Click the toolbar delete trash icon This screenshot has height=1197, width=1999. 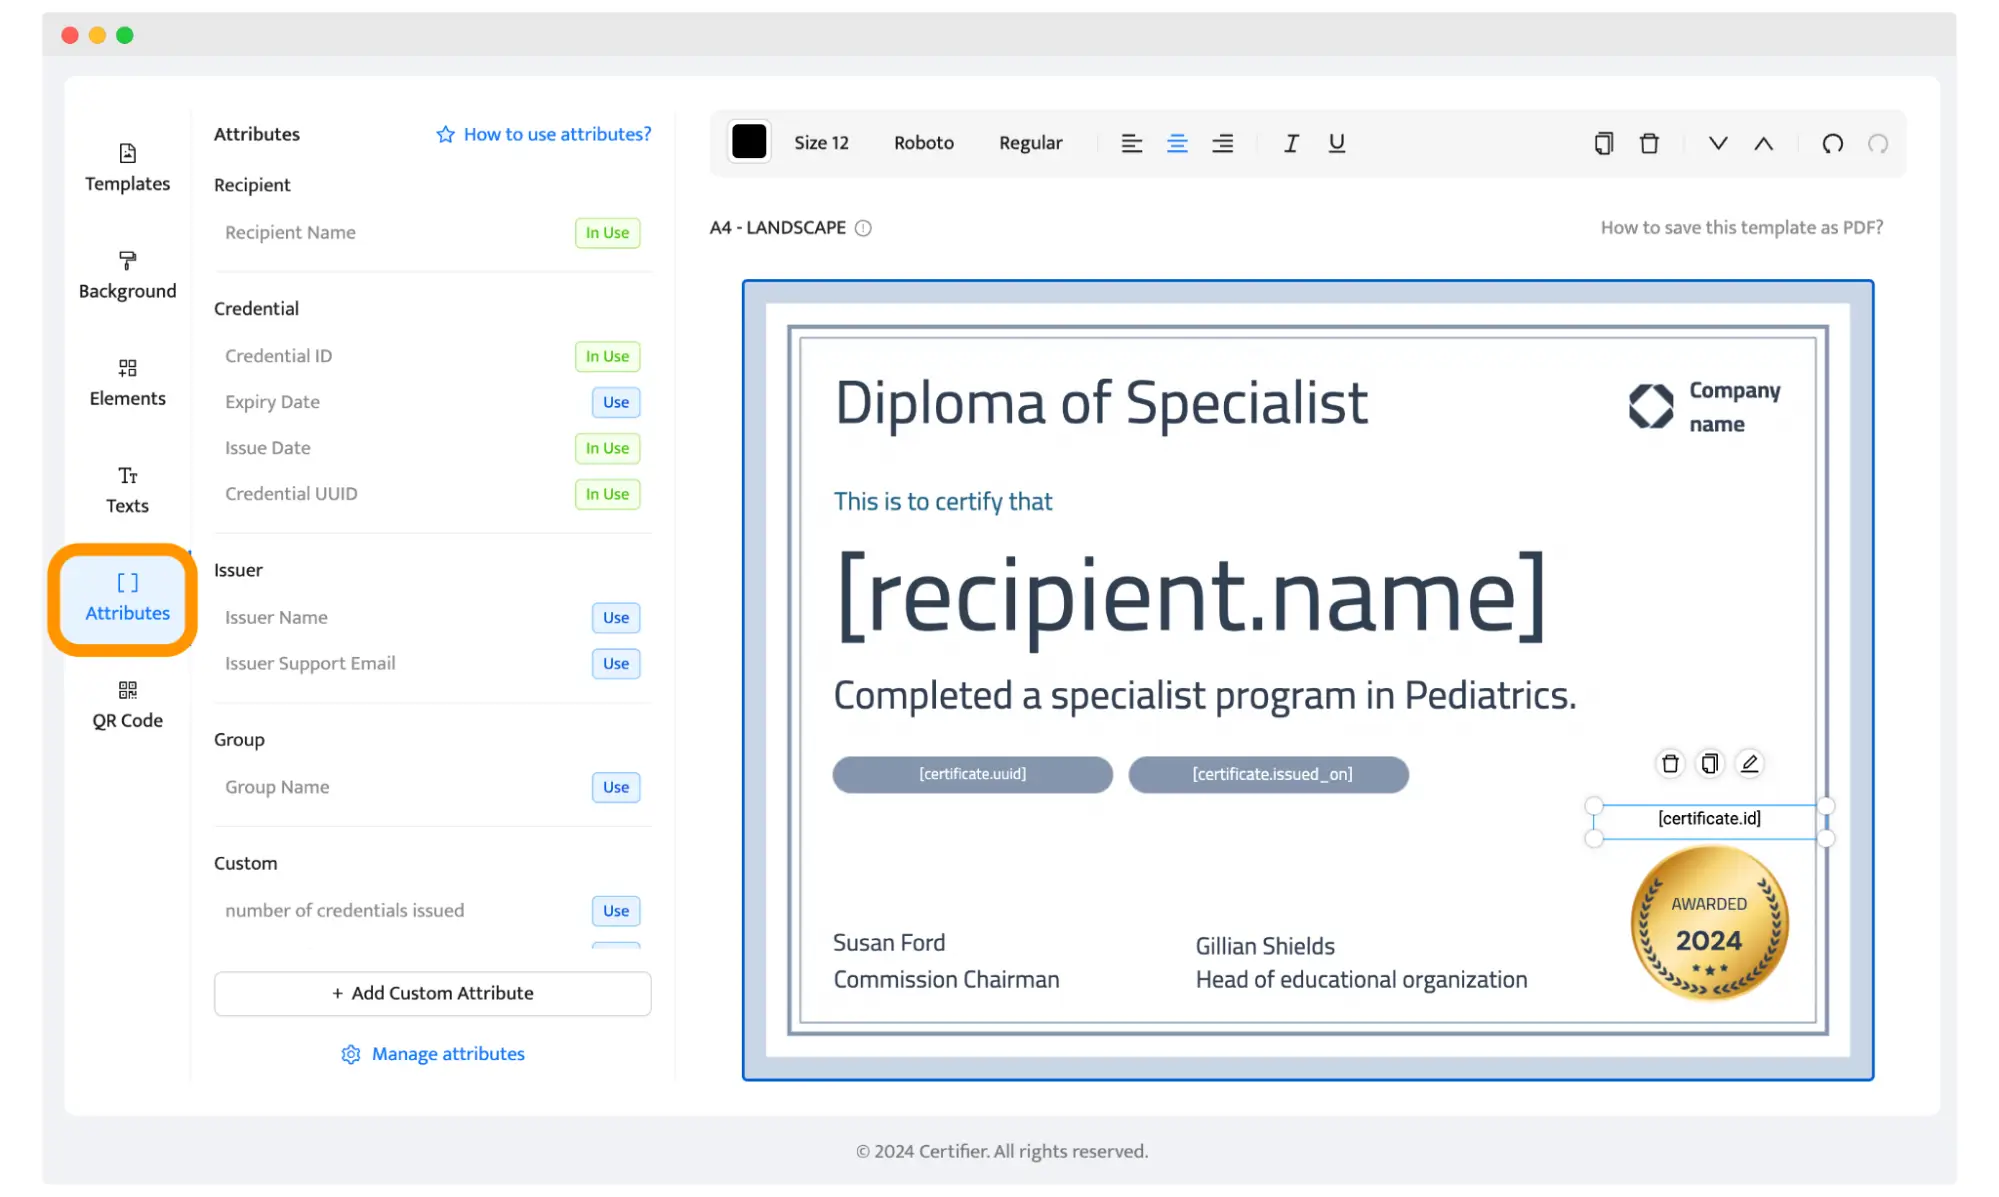point(1649,143)
